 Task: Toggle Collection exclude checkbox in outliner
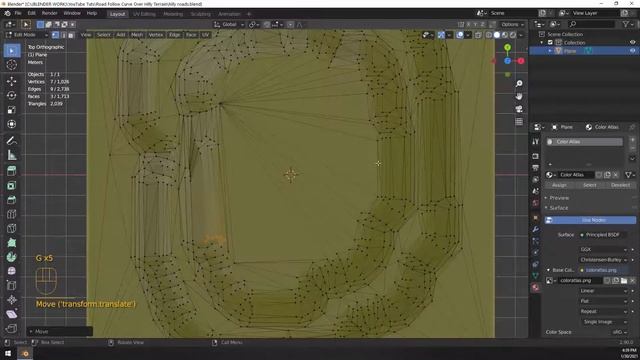click(x=550, y=42)
